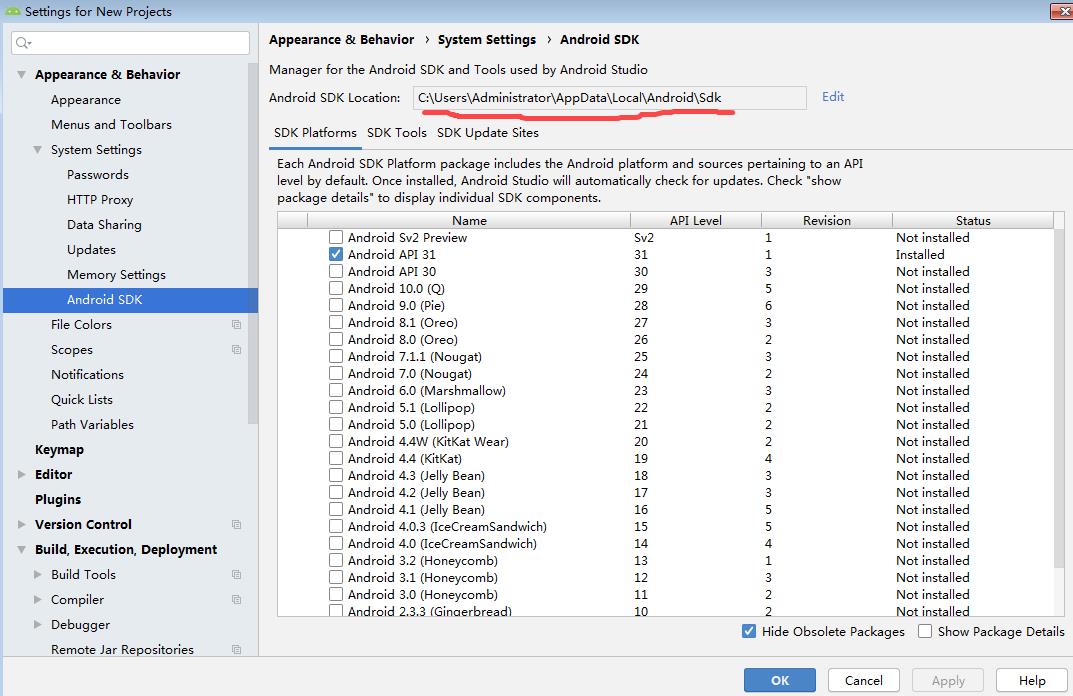Click the Appearance & Behavior breadcrumb
Image resolution: width=1073 pixels, height=696 pixels.
[x=341, y=40]
